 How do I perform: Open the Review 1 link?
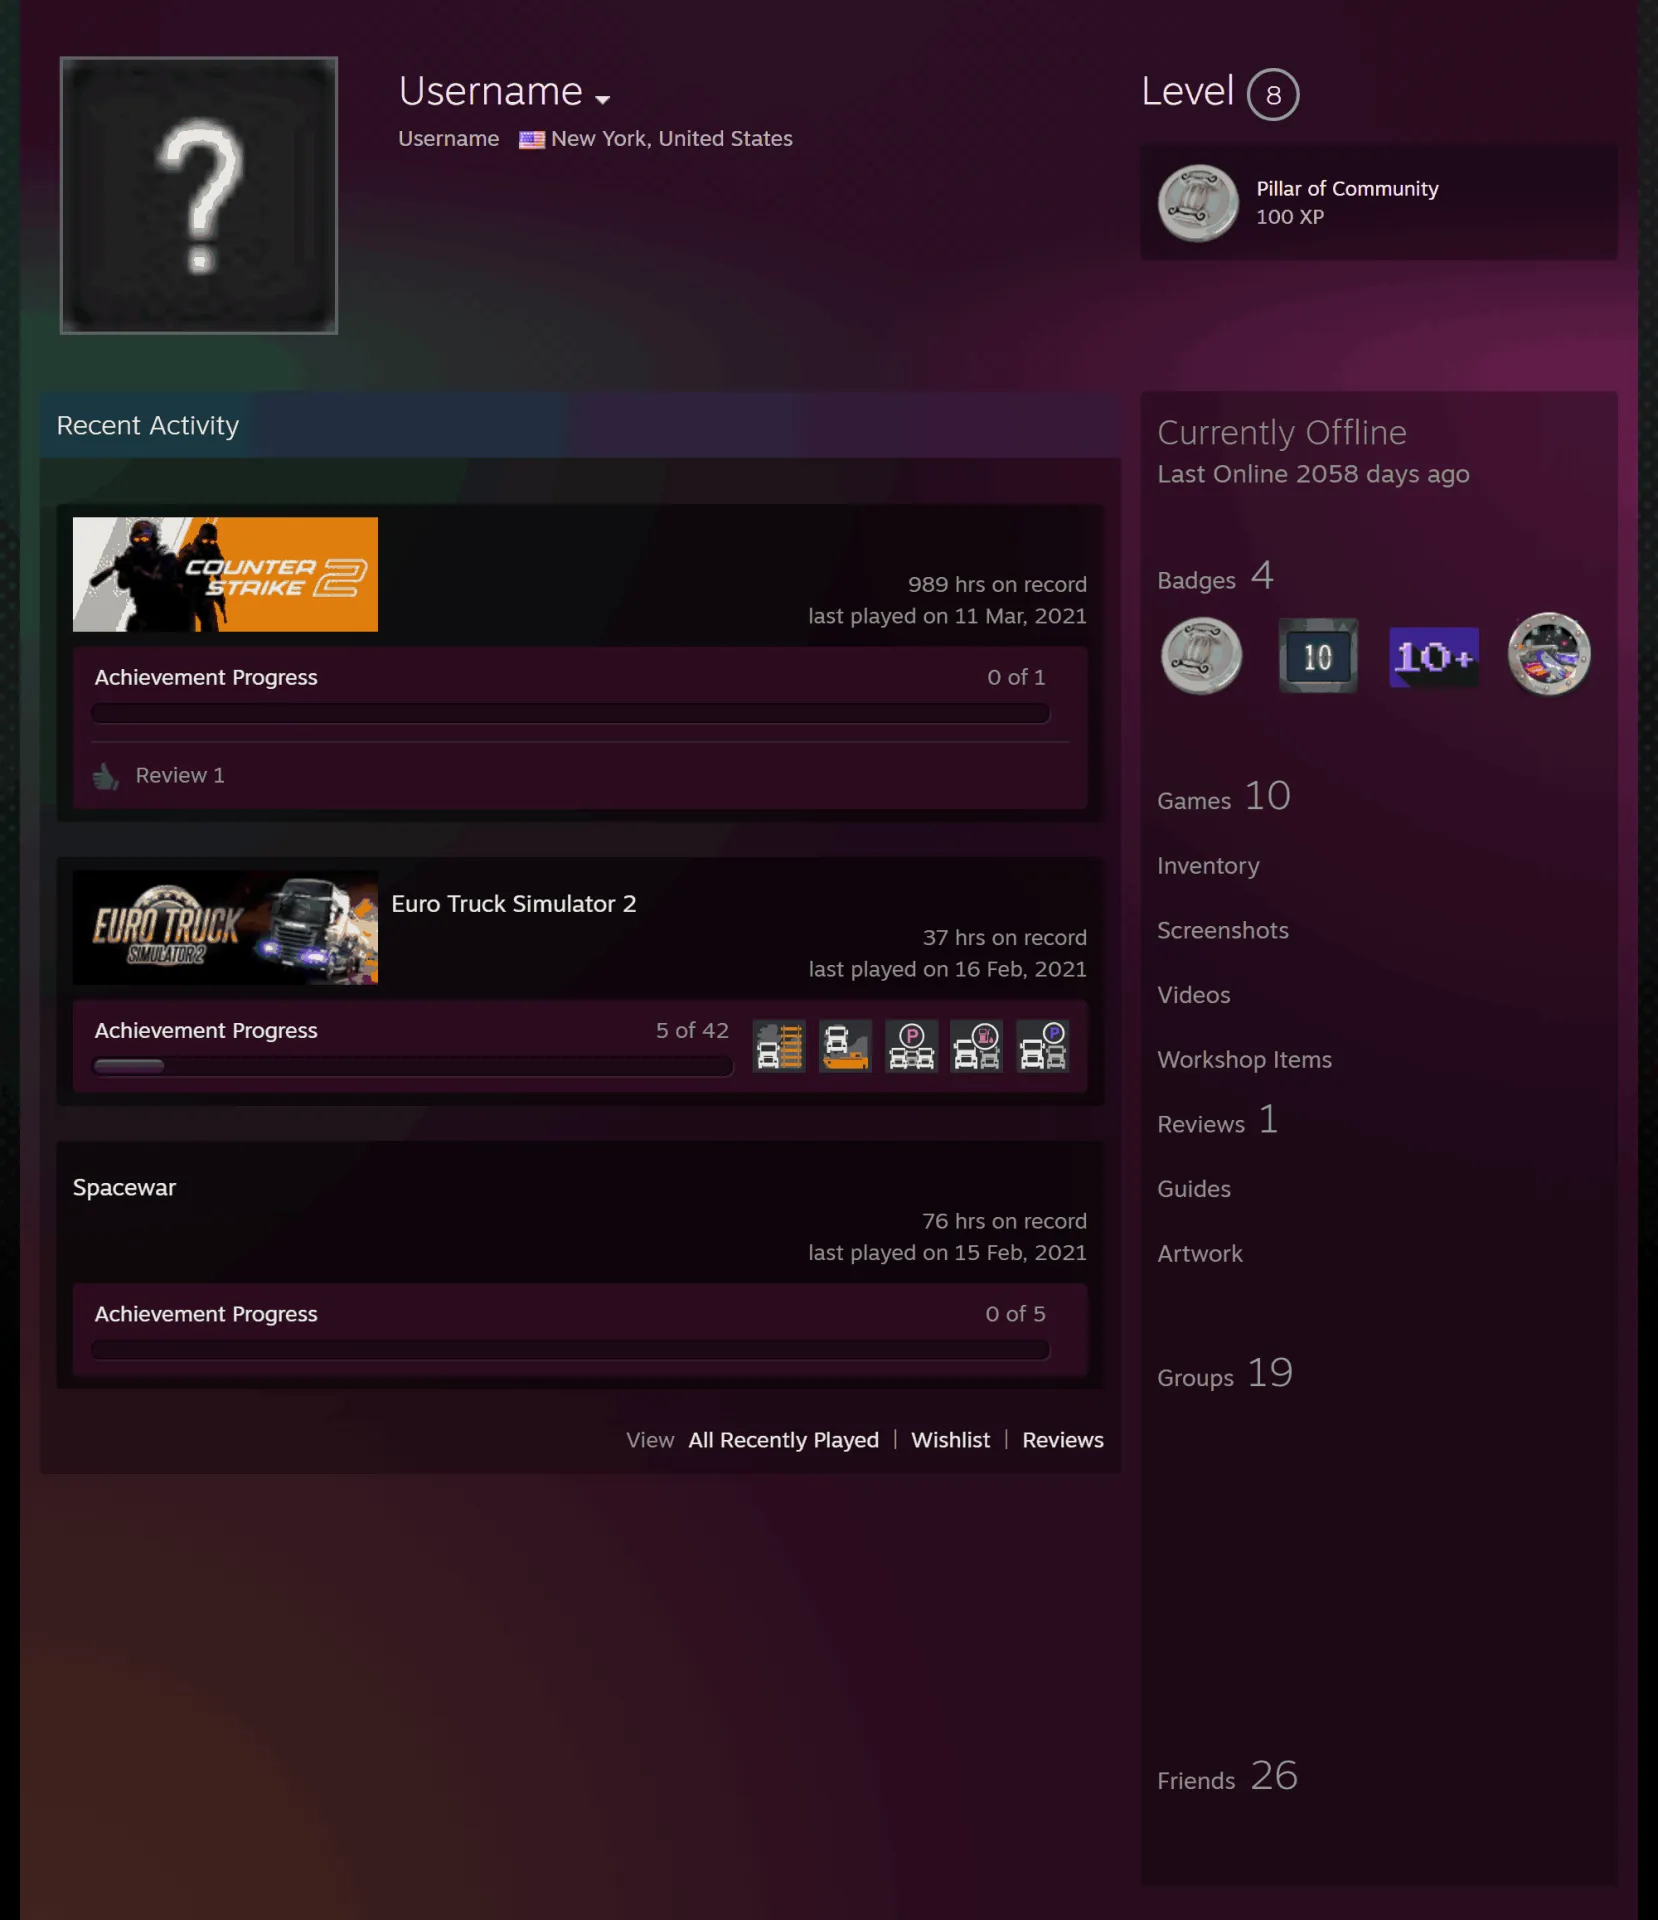point(180,776)
